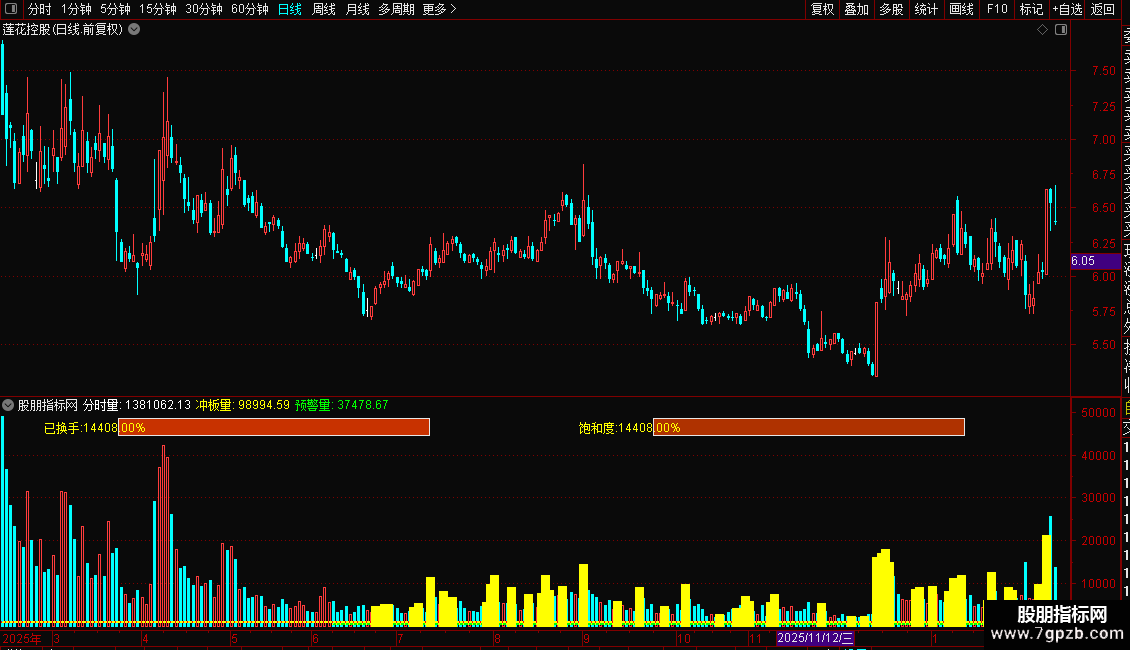Switch to 周线 weekly chart

324,9
